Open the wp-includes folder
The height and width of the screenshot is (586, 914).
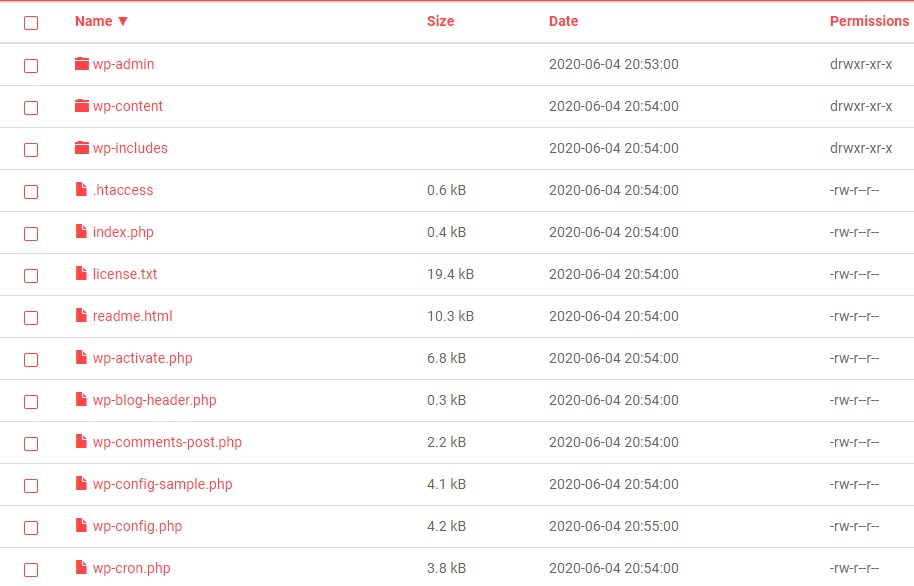(x=130, y=148)
